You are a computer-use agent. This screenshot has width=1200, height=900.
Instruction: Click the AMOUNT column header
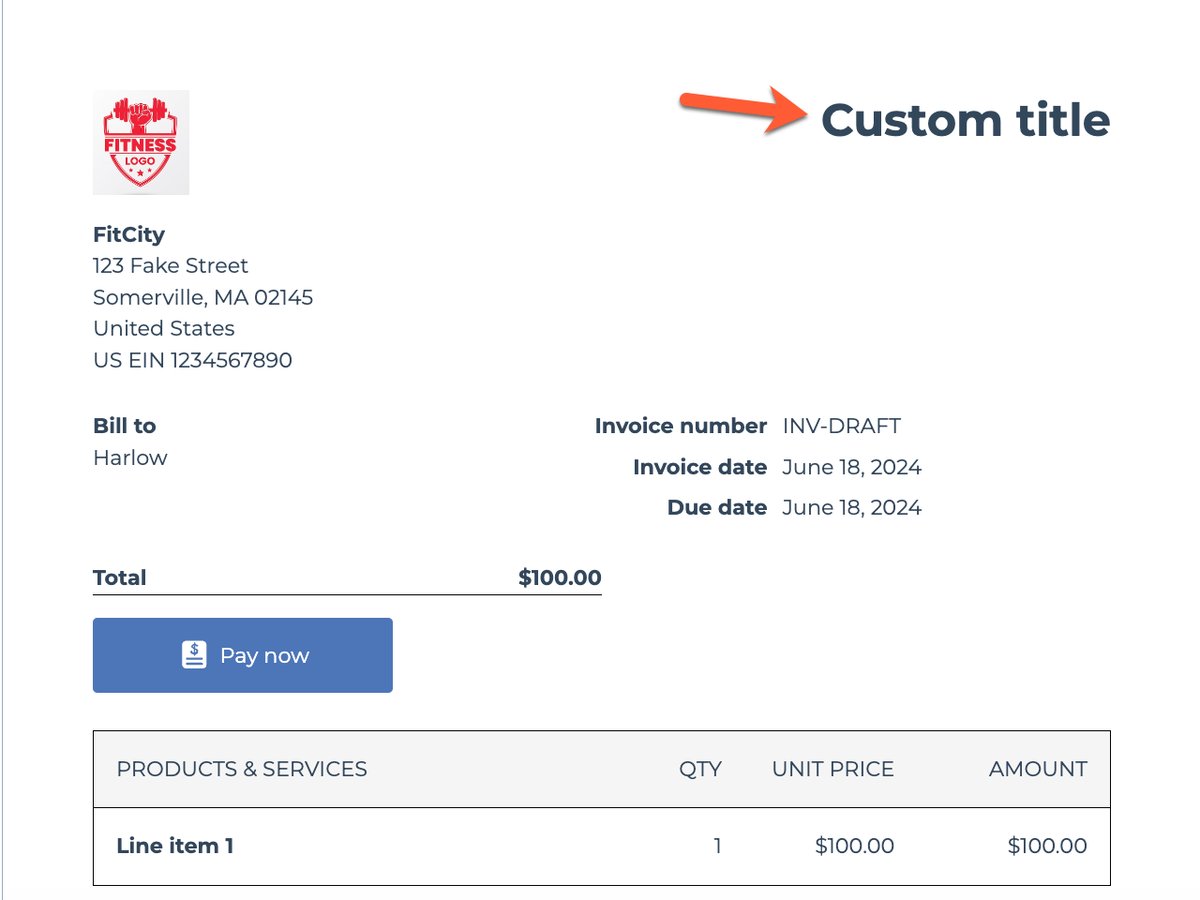click(x=1038, y=769)
